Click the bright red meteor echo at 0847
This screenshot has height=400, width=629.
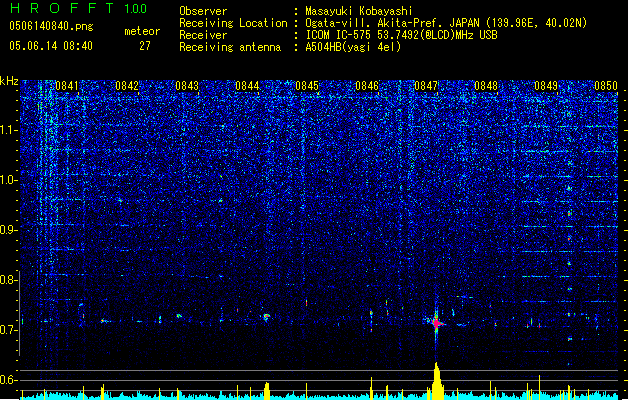pos(436,322)
